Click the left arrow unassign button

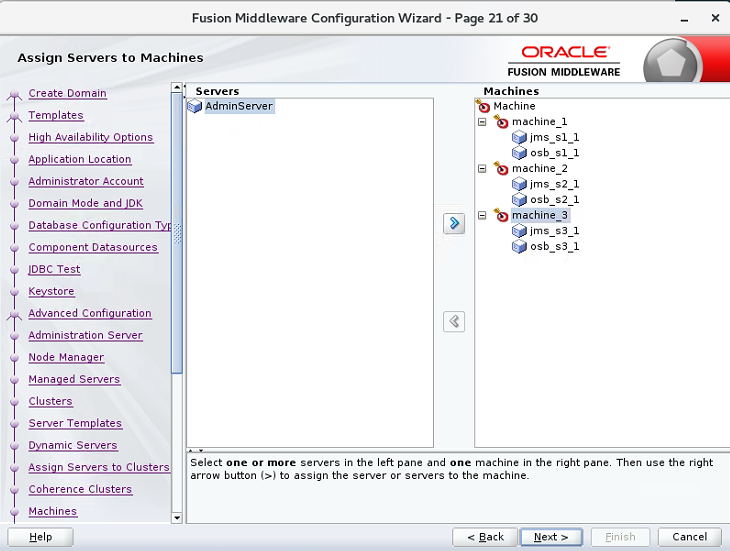tap(454, 321)
